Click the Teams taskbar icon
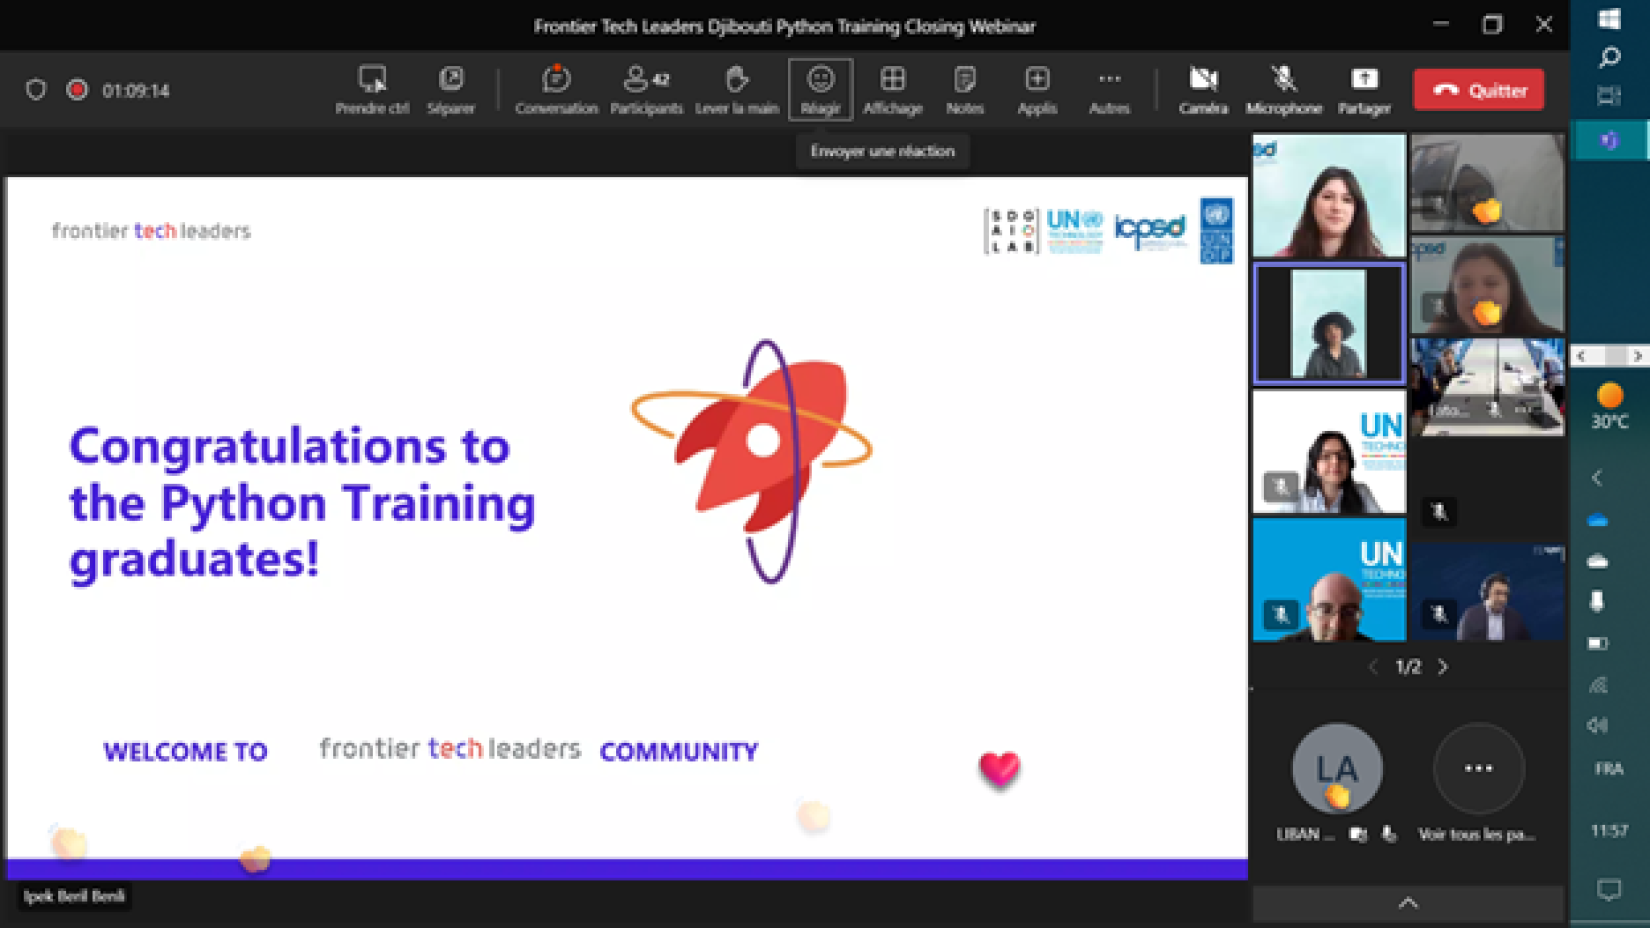The width and height of the screenshot is (1650, 928). coord(1609,140)
